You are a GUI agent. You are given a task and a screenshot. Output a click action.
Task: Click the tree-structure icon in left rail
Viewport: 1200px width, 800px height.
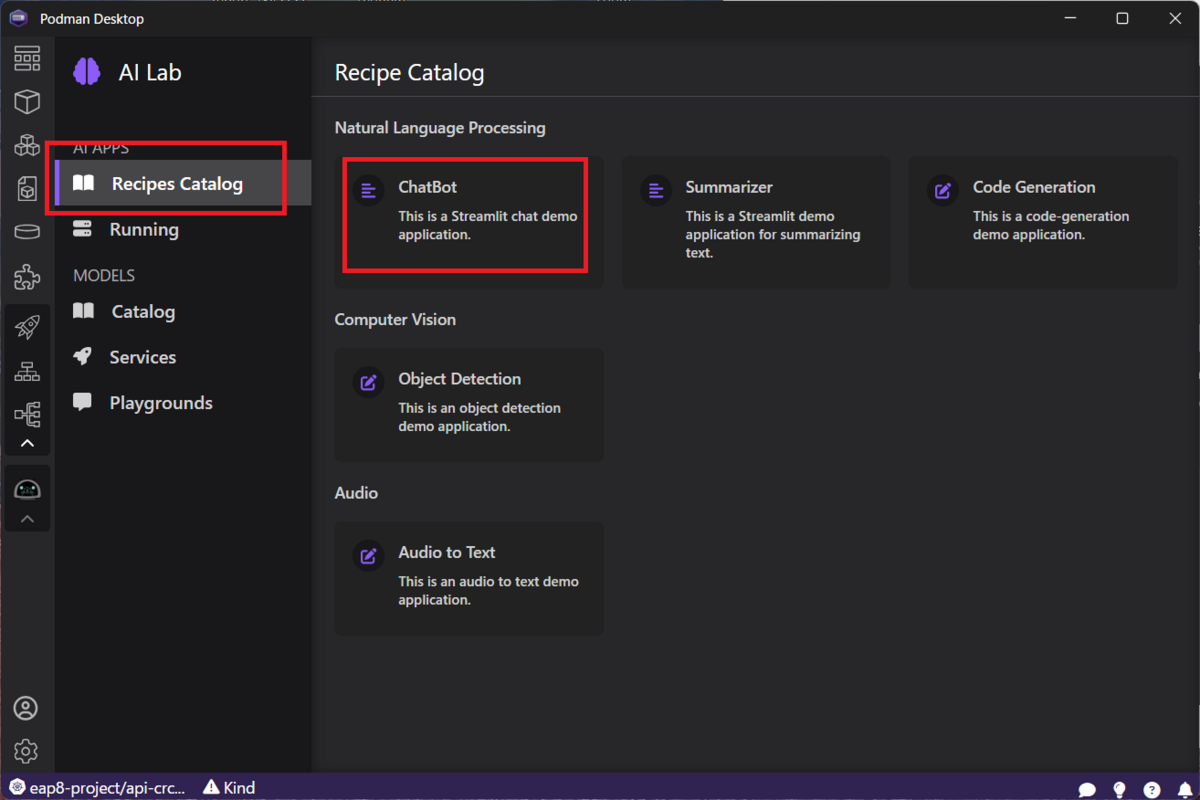(27, 413)
